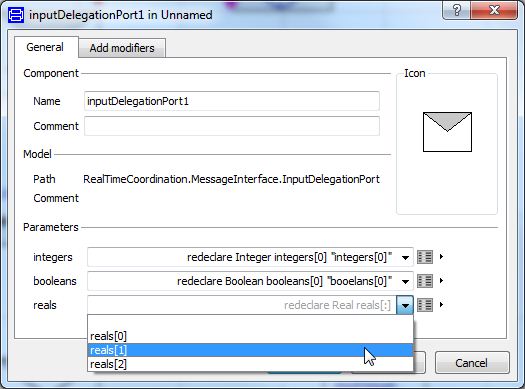The height and width of the screenshot is (389, 525).
Task: Expand the booleans context arrow
Action: [x=441, y=281]
